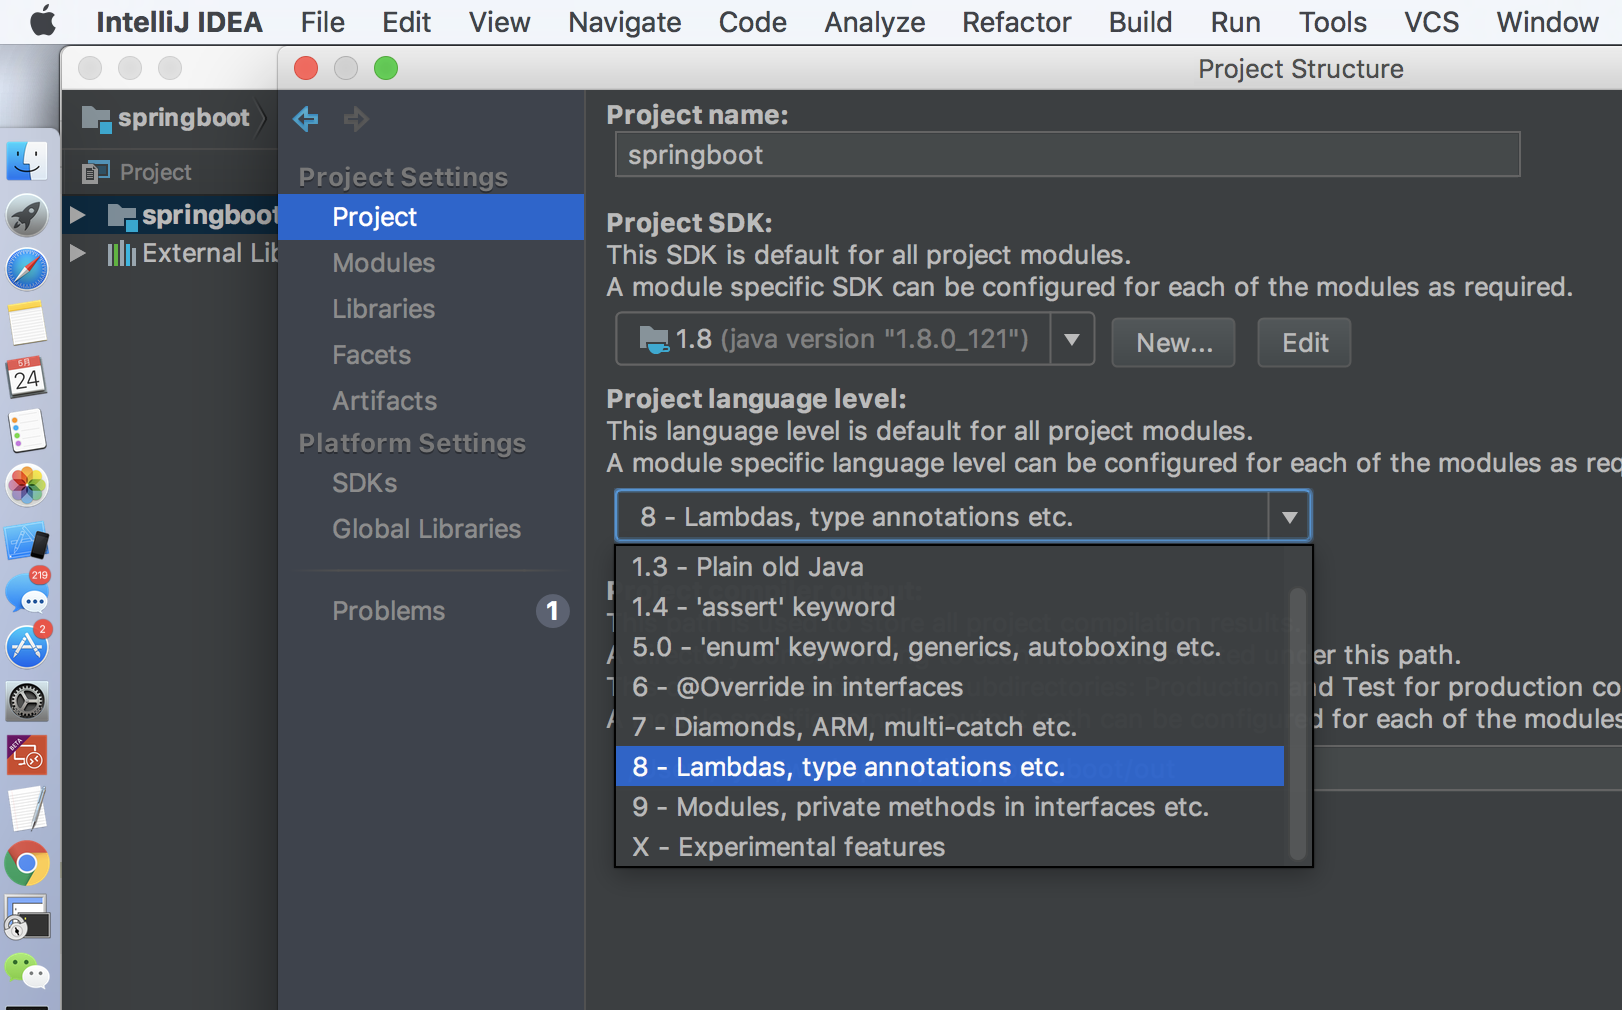1622x1010 pixels.
Task: Open the Facets settings page
Action: tap(372, 355)
